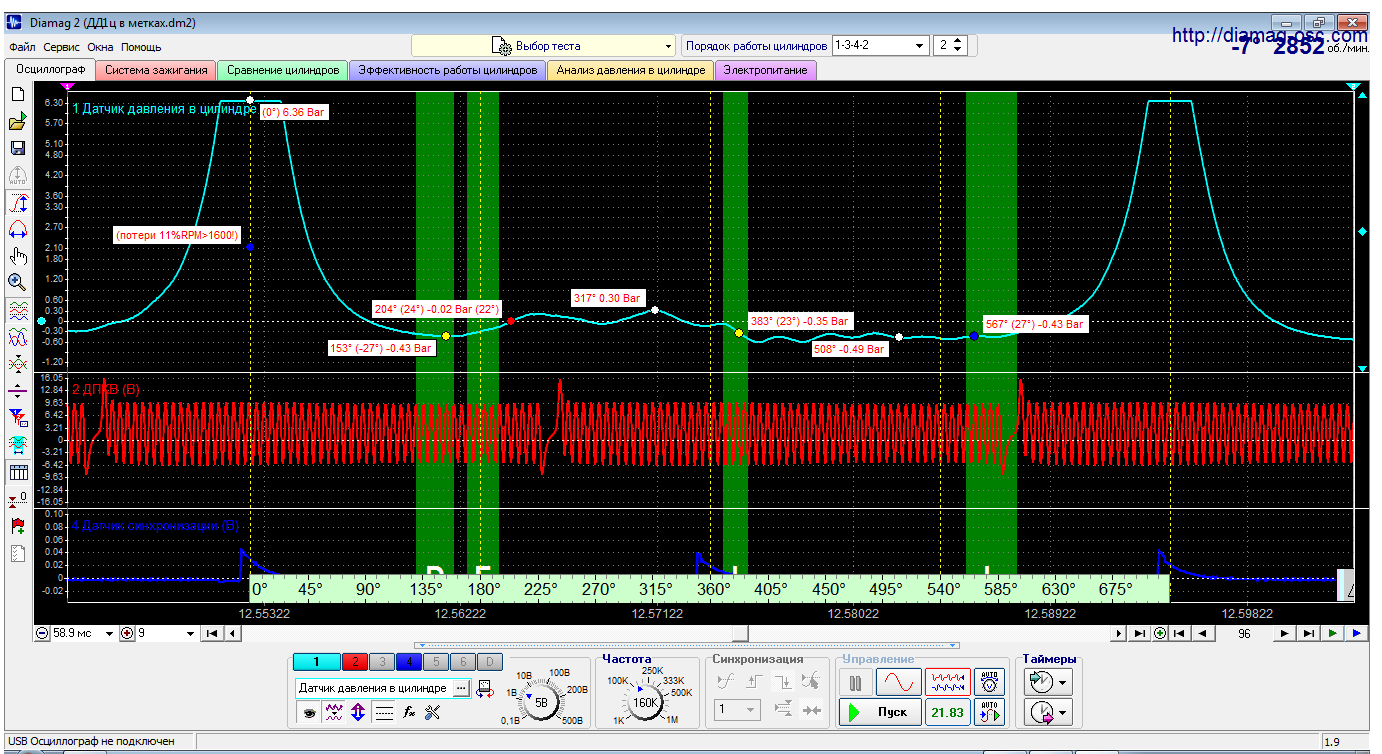Turn the 160K frequency knob
The image size is (1382, 754).
tap(646, 702)
